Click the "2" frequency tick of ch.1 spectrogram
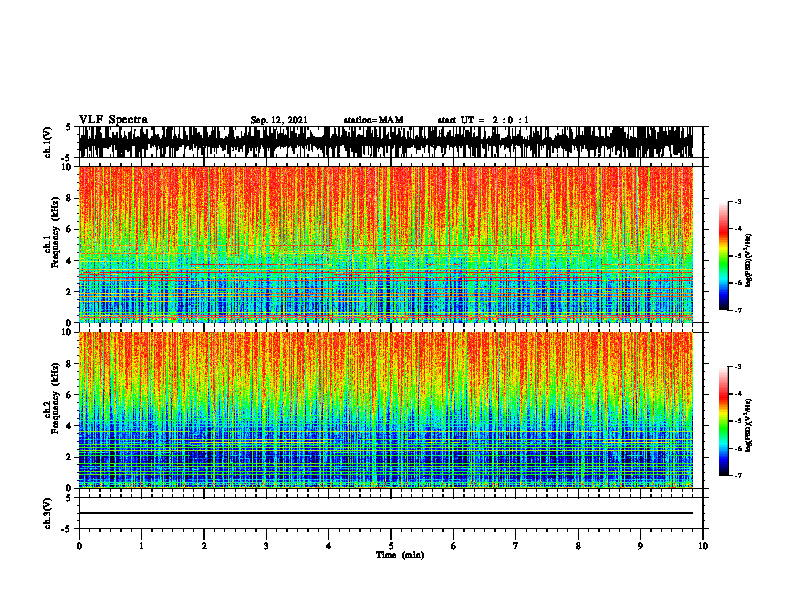 point(71,291)
